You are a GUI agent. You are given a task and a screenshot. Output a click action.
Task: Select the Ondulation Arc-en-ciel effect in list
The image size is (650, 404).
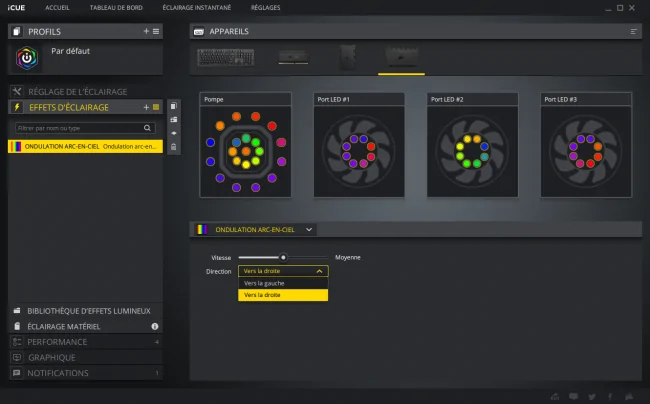pos(85,146)
